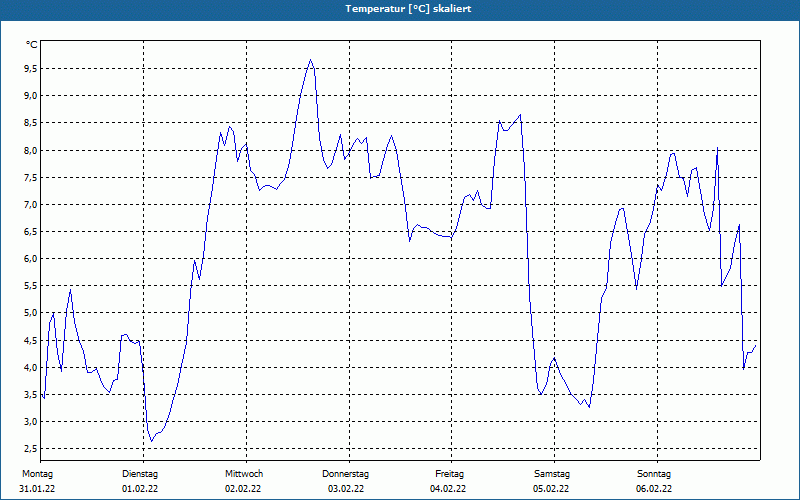Click the Donnerstag day label
800x500 pixels.
345,474
